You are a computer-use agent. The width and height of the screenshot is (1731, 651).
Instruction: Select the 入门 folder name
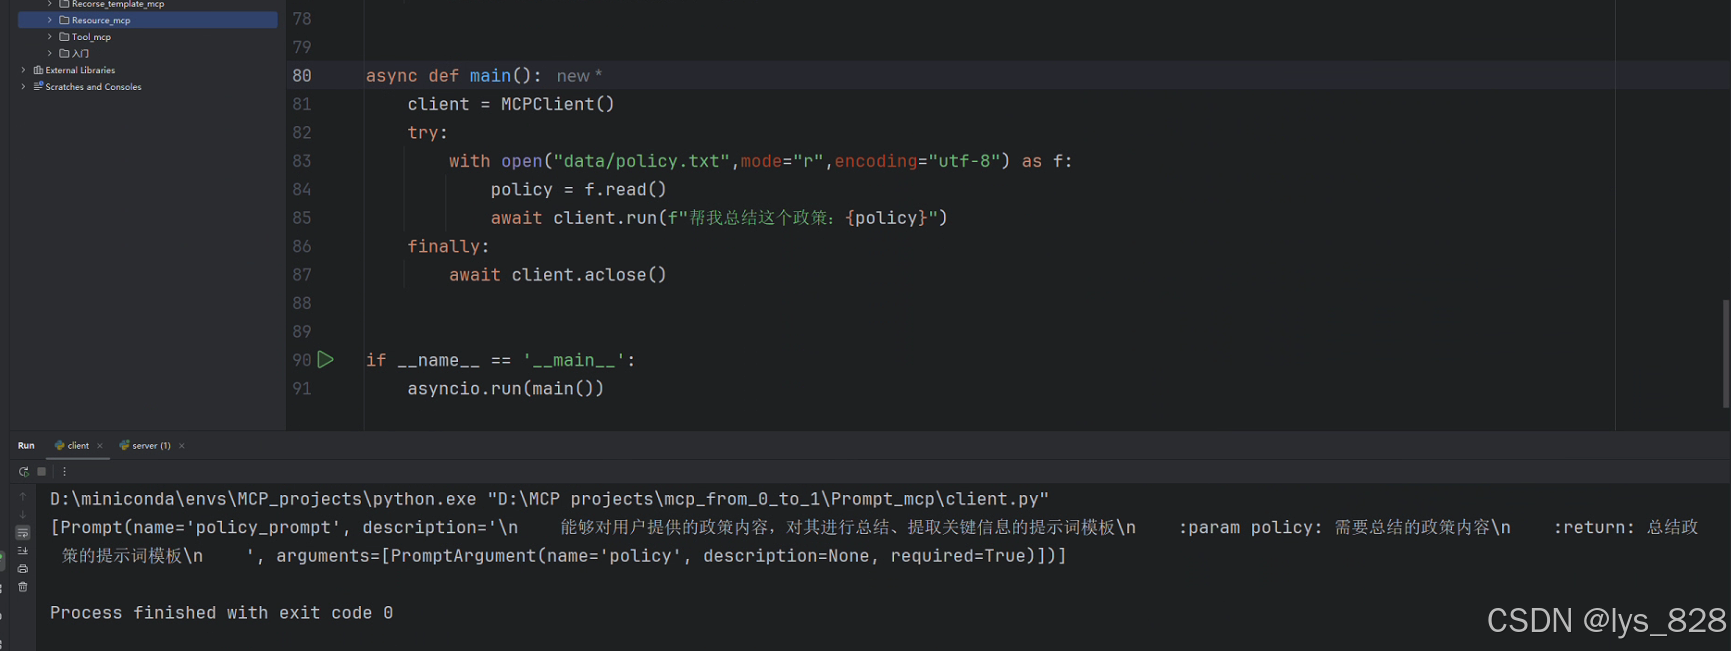[x=80, y=53]
